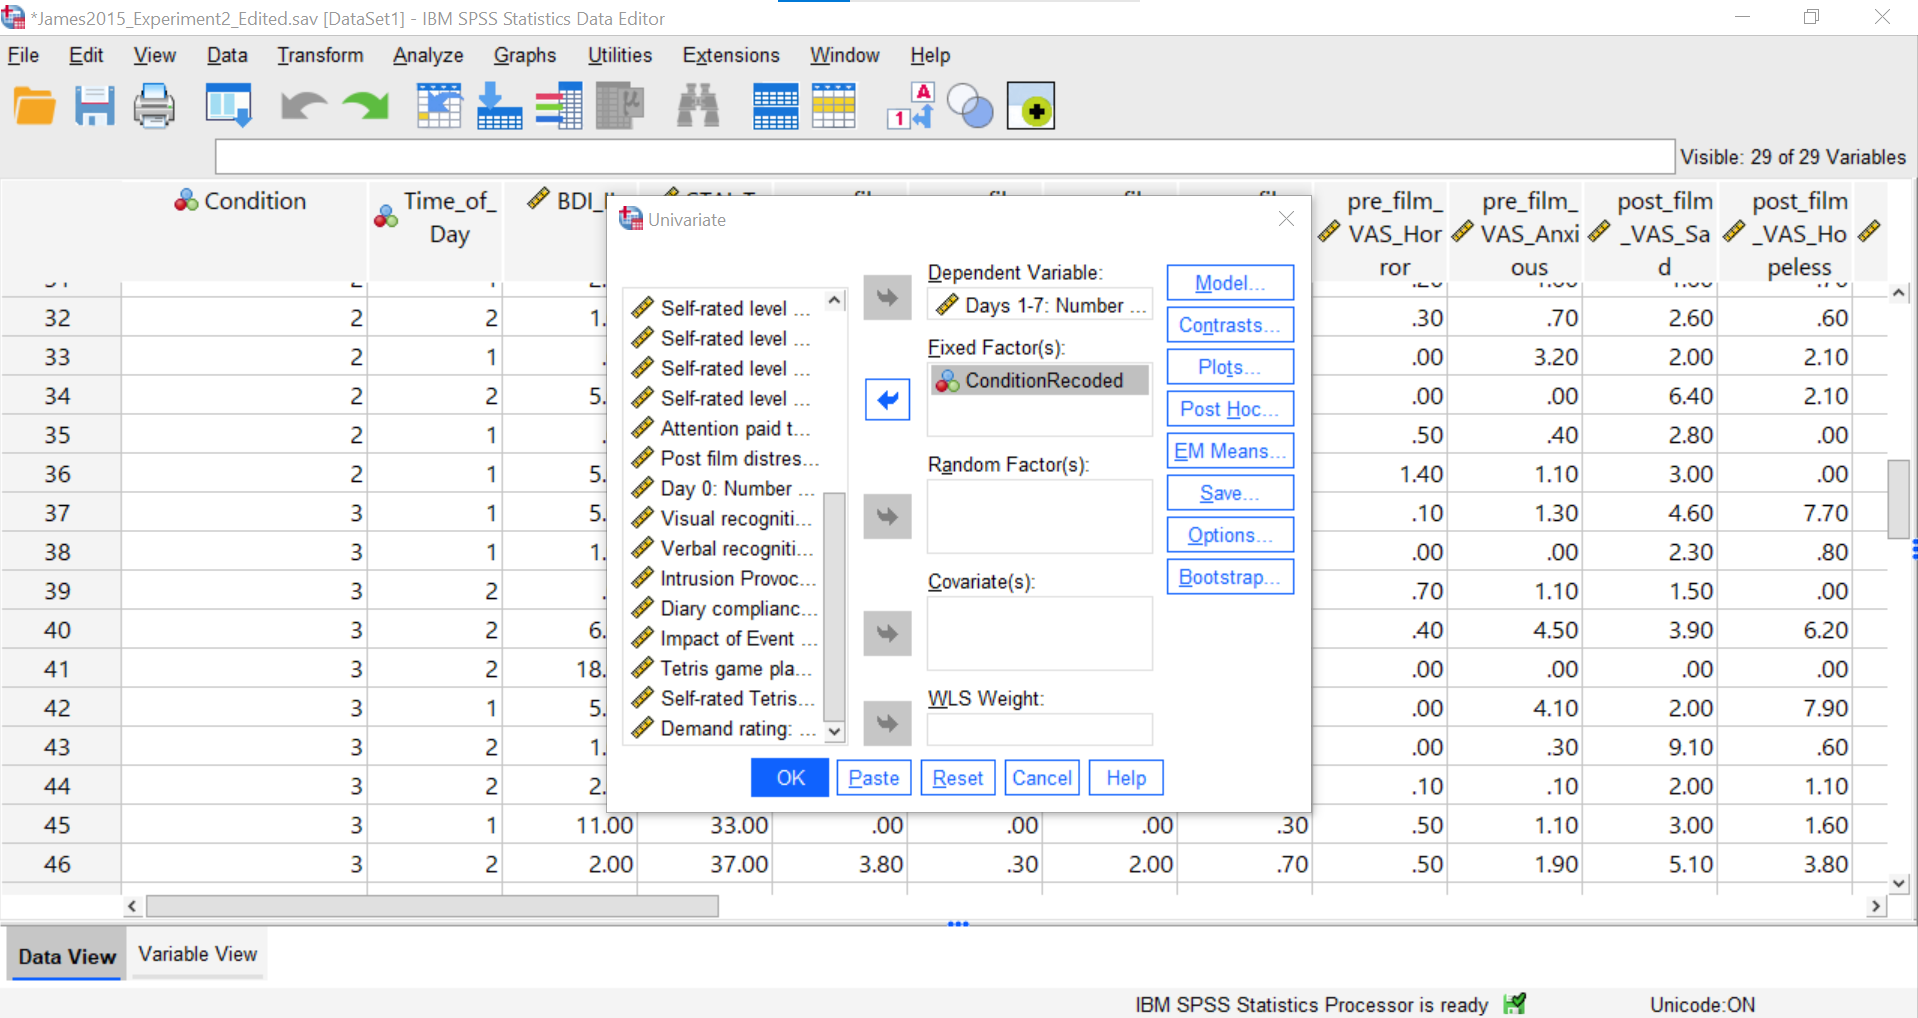Click the Run descriptive statistics icon

pyautogui.click(x=620, y=106)
